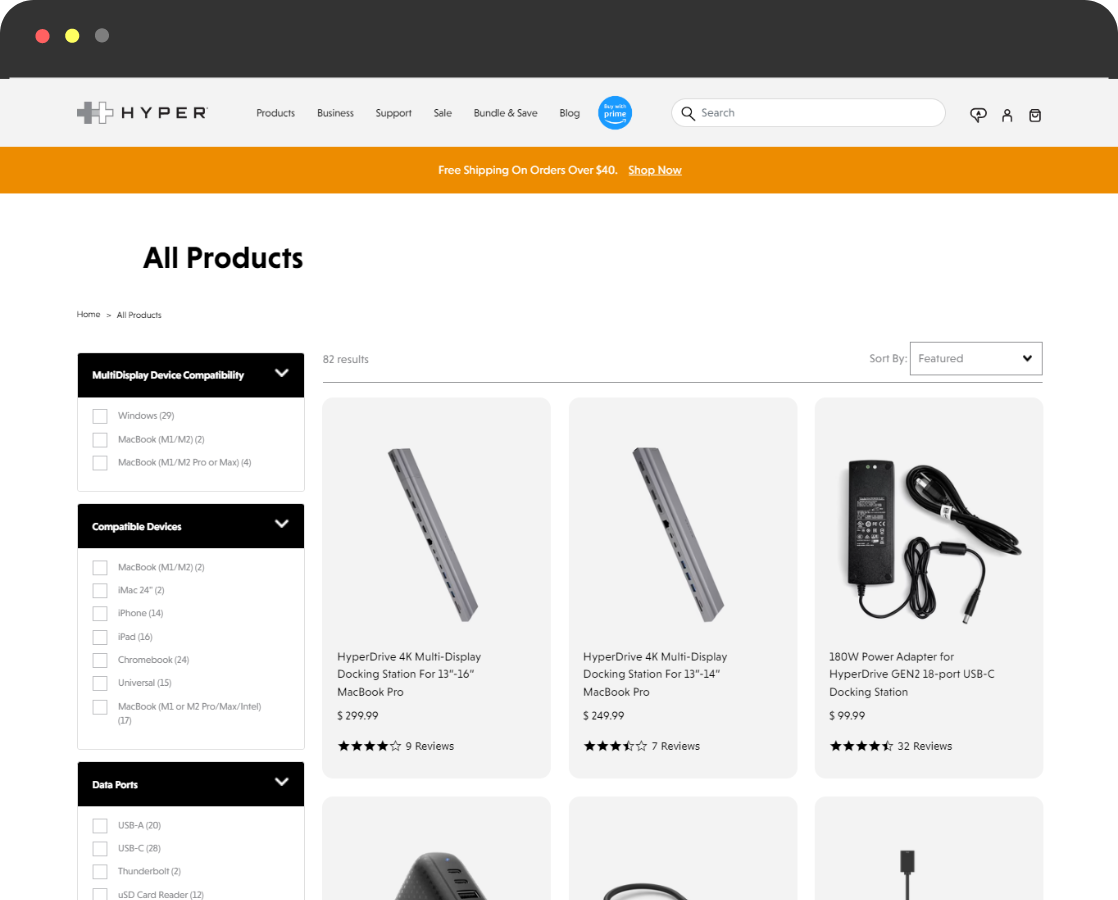
Task: Collapse the Compatible Devices filter
Action: [282, 524]
